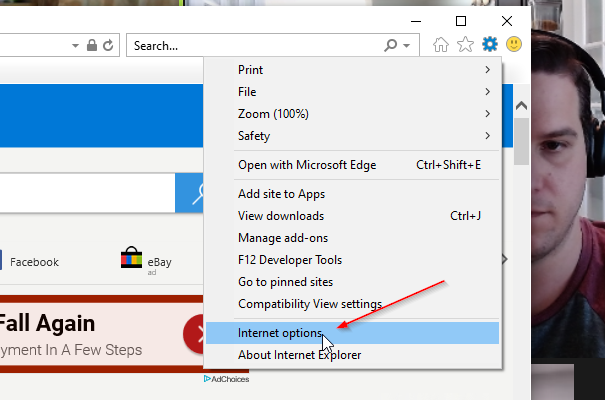The height and width of the screenshot is (400, 605).
Task: Click the search magnifier icon in toolbar
Action: pyautogui.click(x=390, y=46)
